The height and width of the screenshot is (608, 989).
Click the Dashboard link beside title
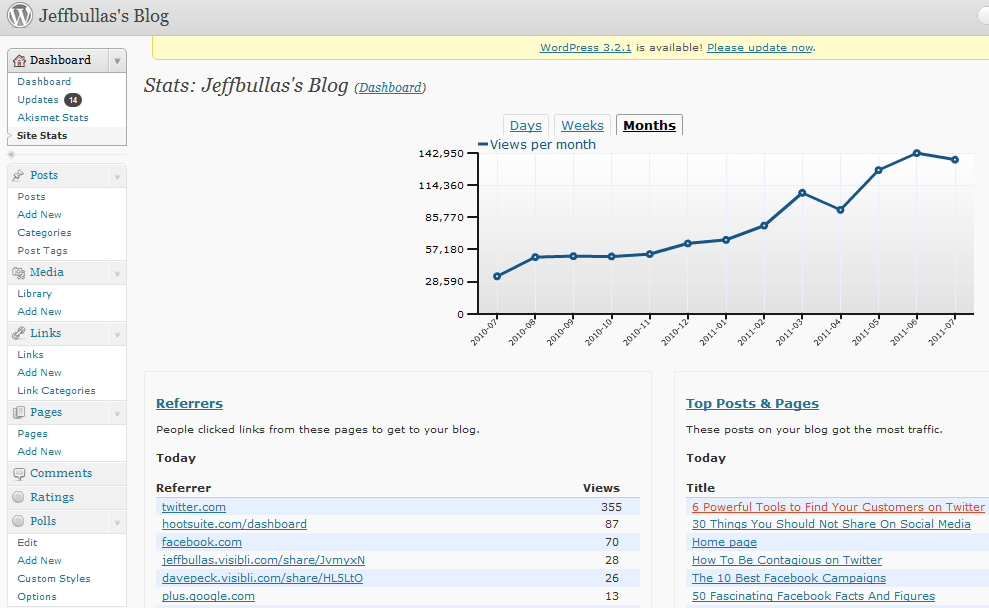click(x=390, y=88)
